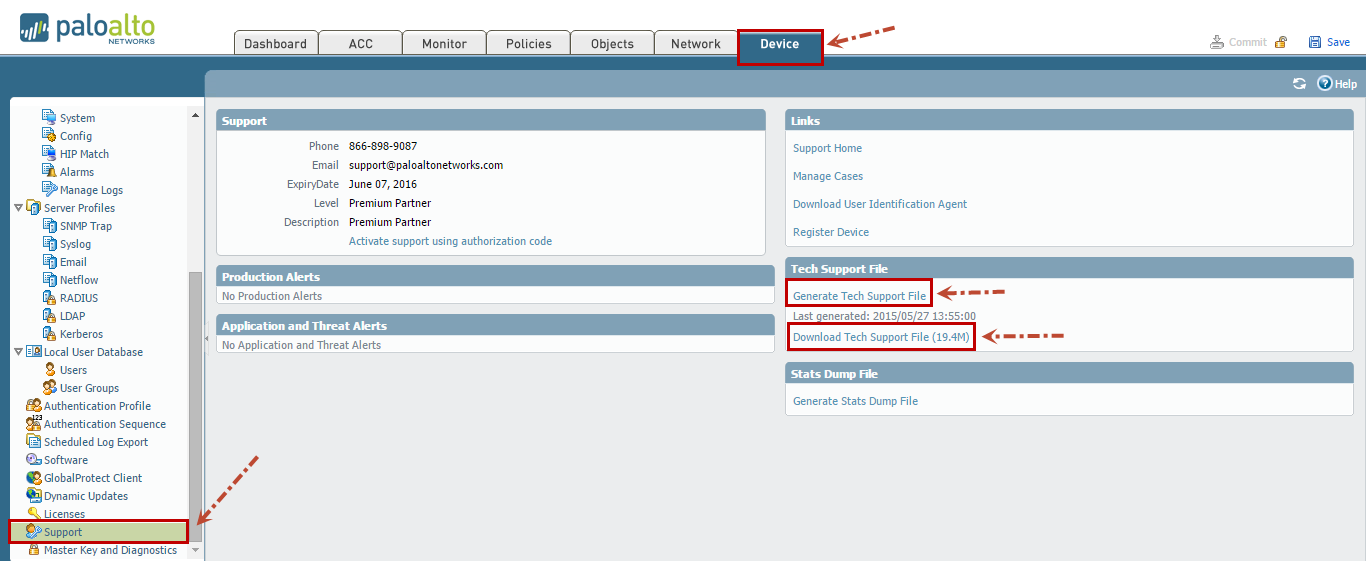
Task: Click the RADIUS profile icon in sidebar
Action: tap(50, 298)
